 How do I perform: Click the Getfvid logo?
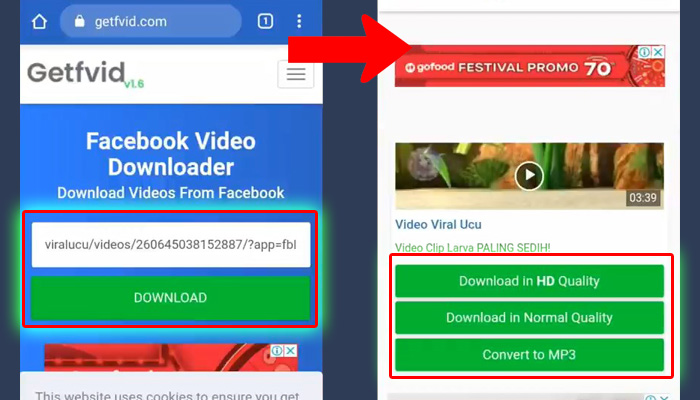(76, 73)
